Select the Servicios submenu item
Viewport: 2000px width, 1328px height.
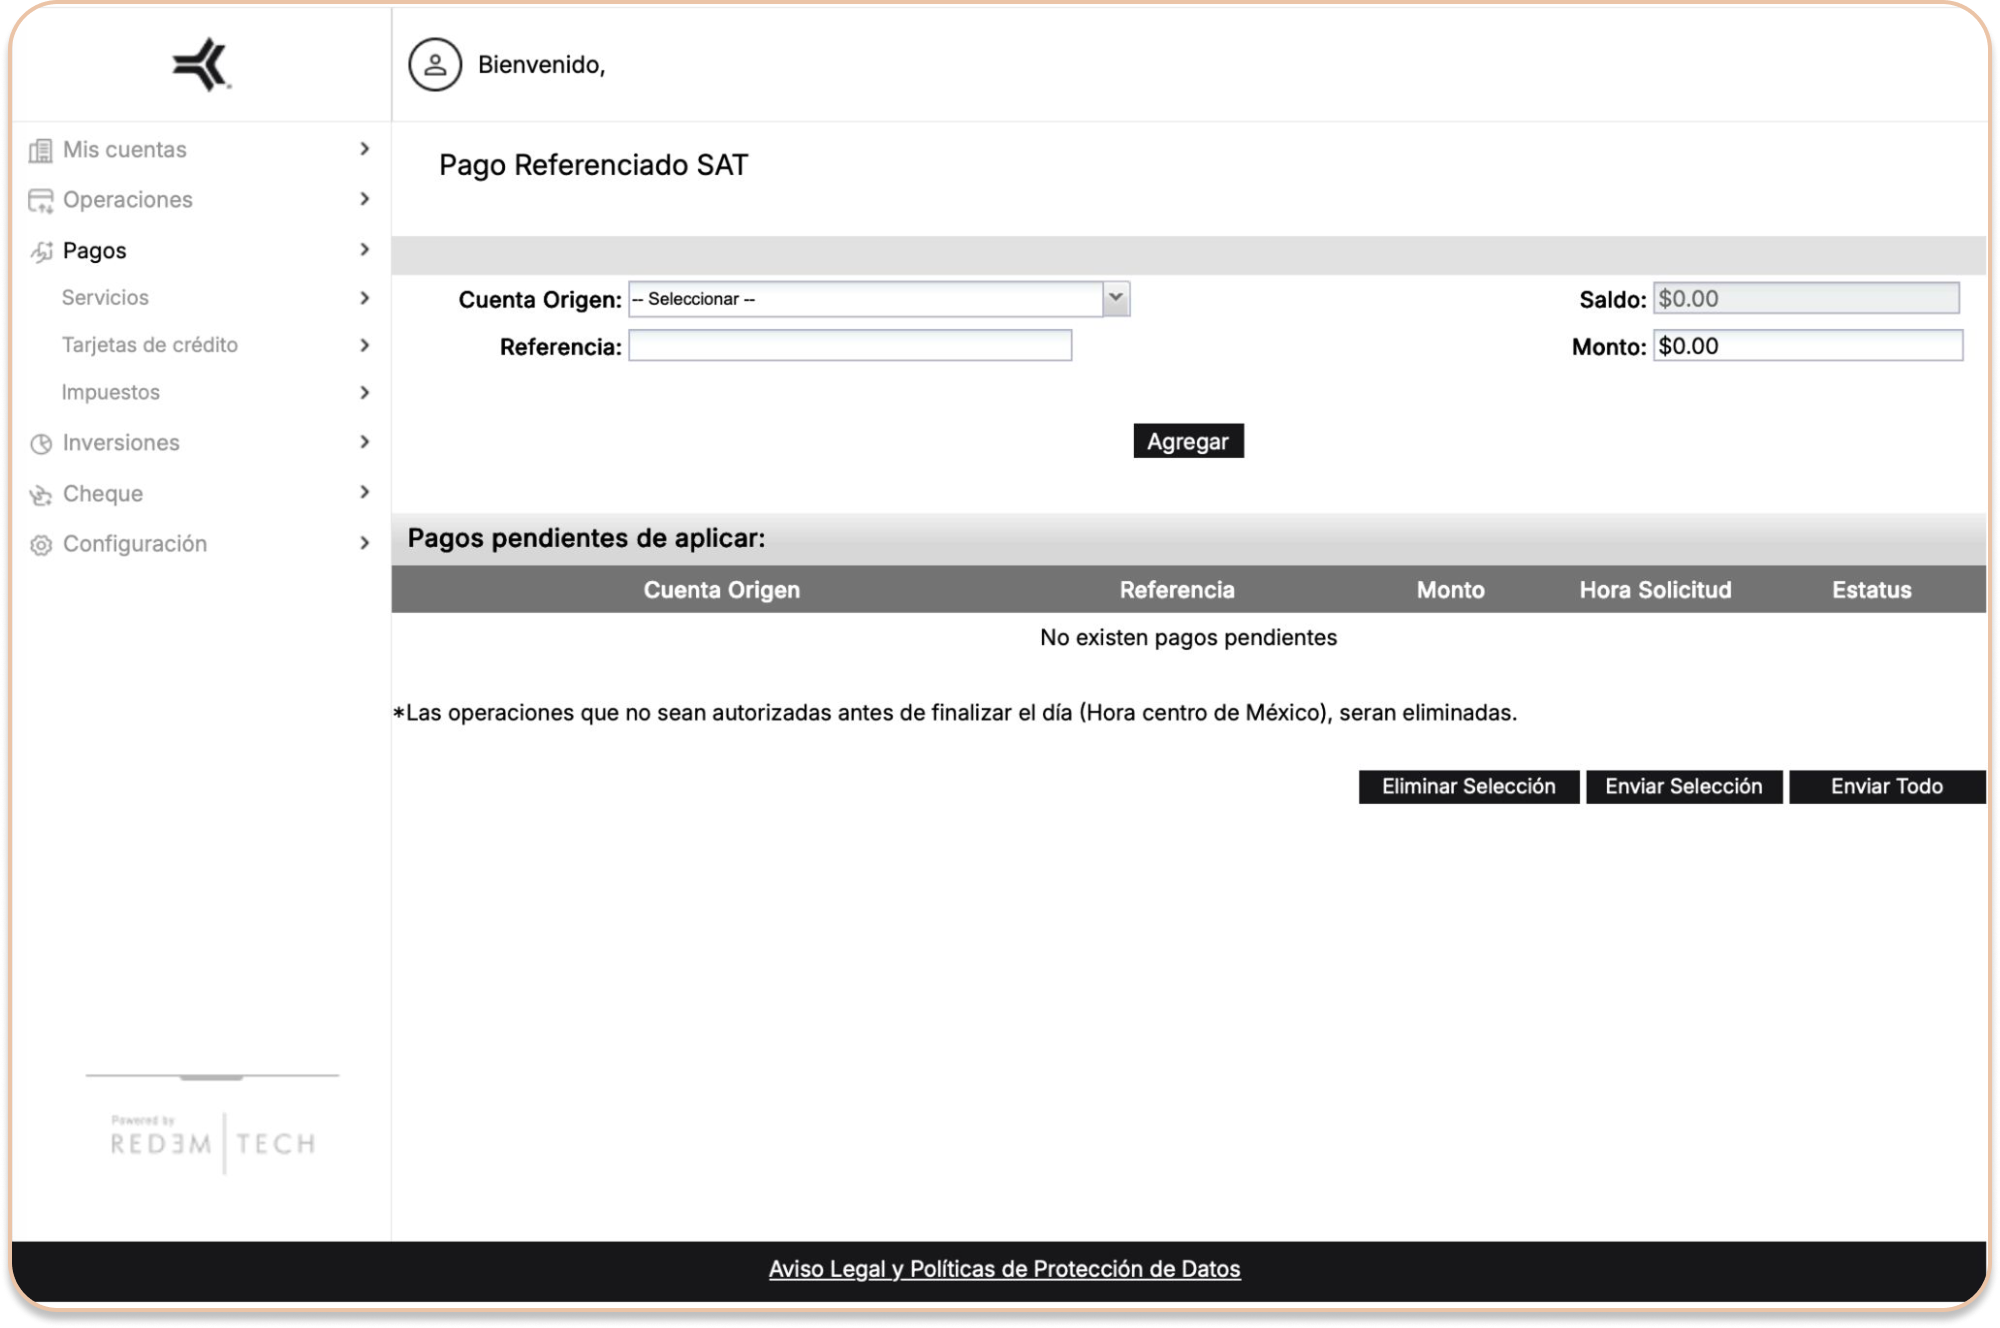tap(105, 298)
